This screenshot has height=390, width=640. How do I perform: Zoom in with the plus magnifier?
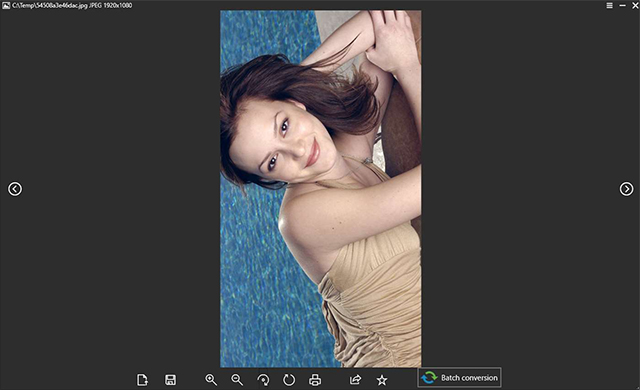pyautogui.click(x=211, y=380)
